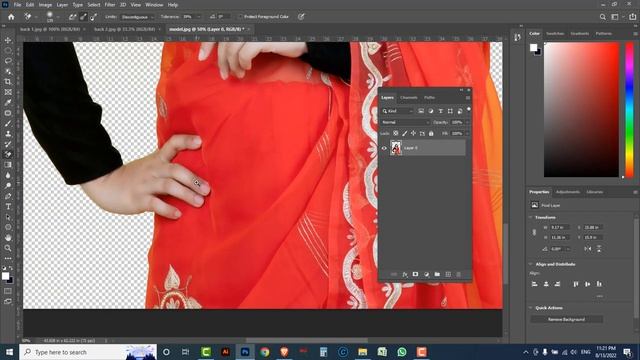This screenshot has width=640, height=360.
Task: Open the Layers panel menu icon
Action: pos(468,98)
